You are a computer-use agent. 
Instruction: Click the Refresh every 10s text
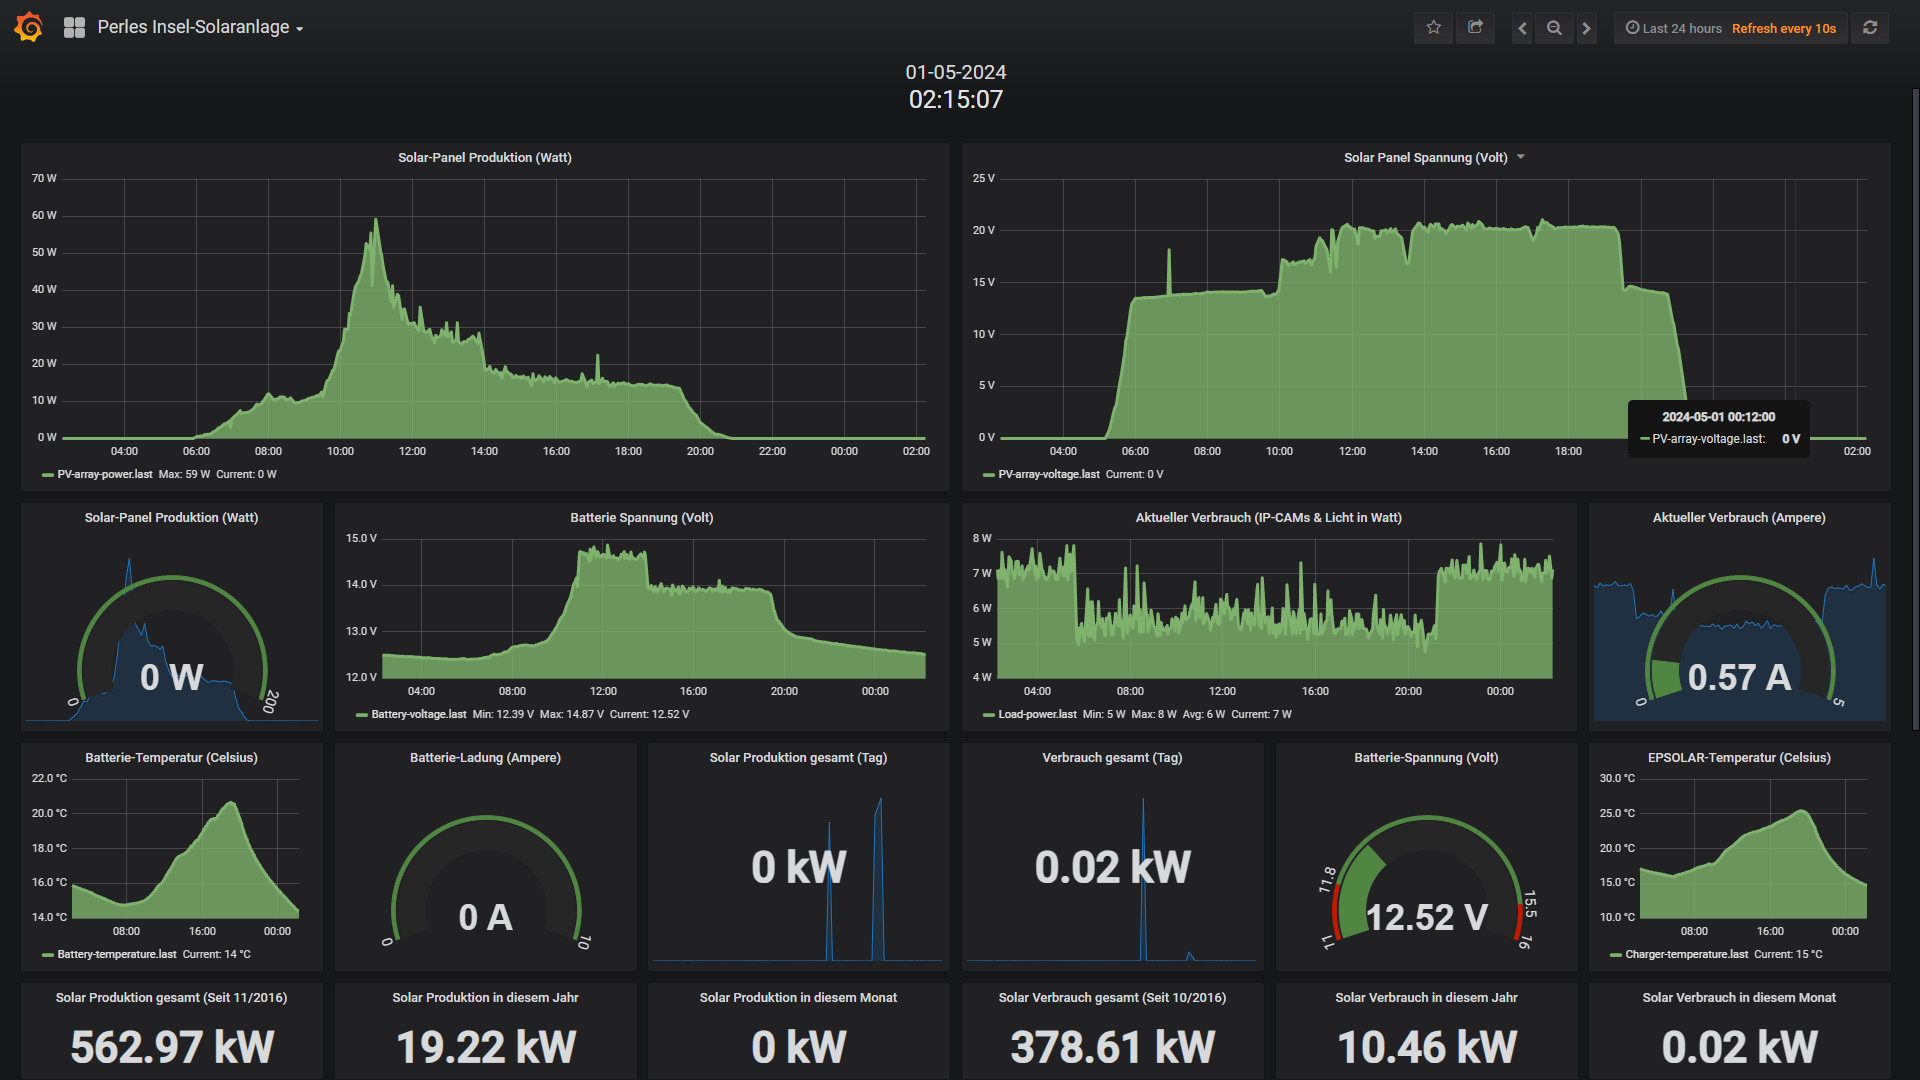1783,28
